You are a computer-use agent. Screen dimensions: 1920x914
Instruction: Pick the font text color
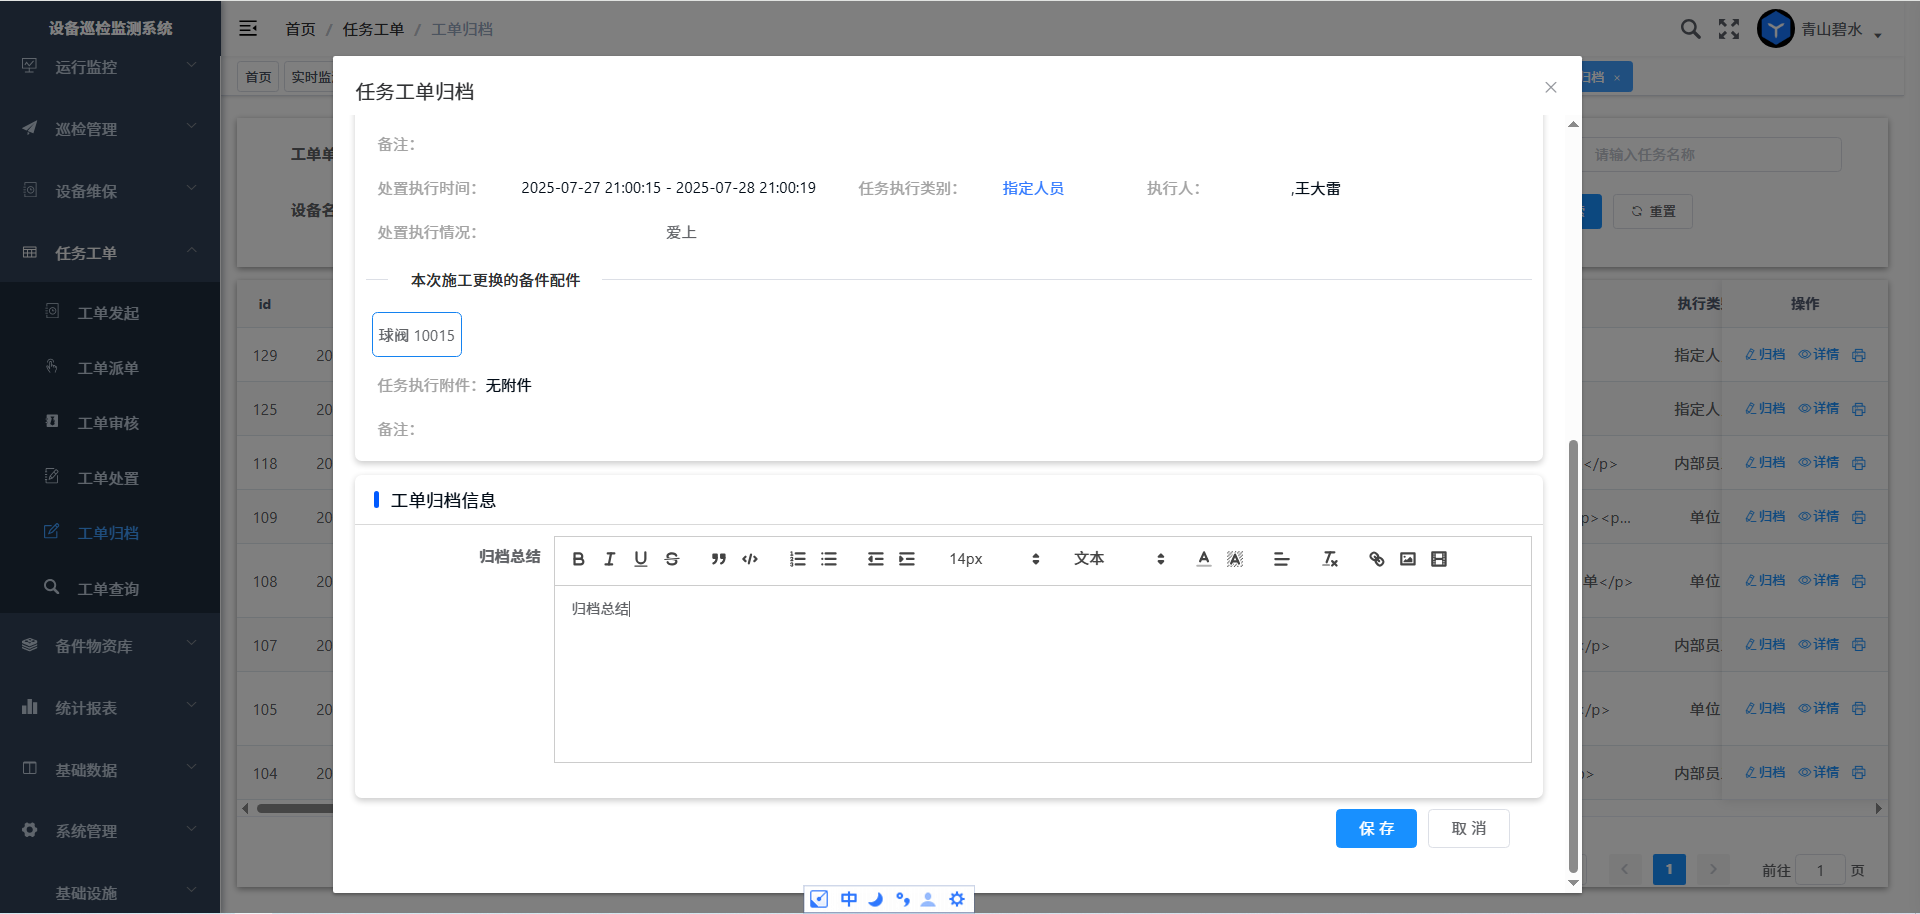[x=1204, y=559]
